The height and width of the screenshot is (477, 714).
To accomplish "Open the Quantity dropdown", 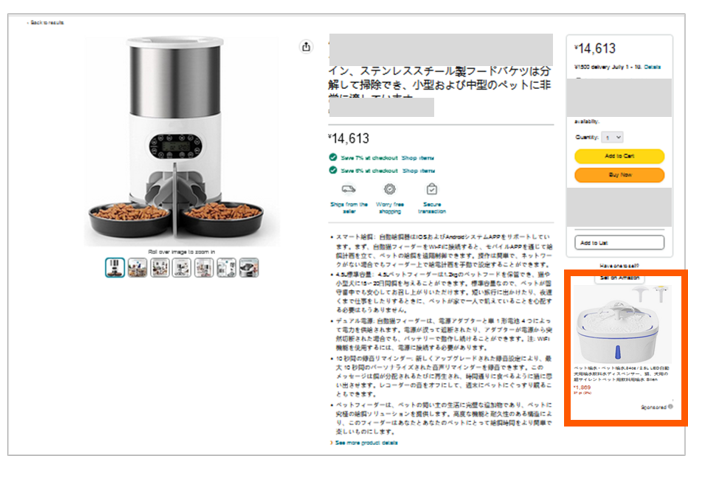I will 612,137.
